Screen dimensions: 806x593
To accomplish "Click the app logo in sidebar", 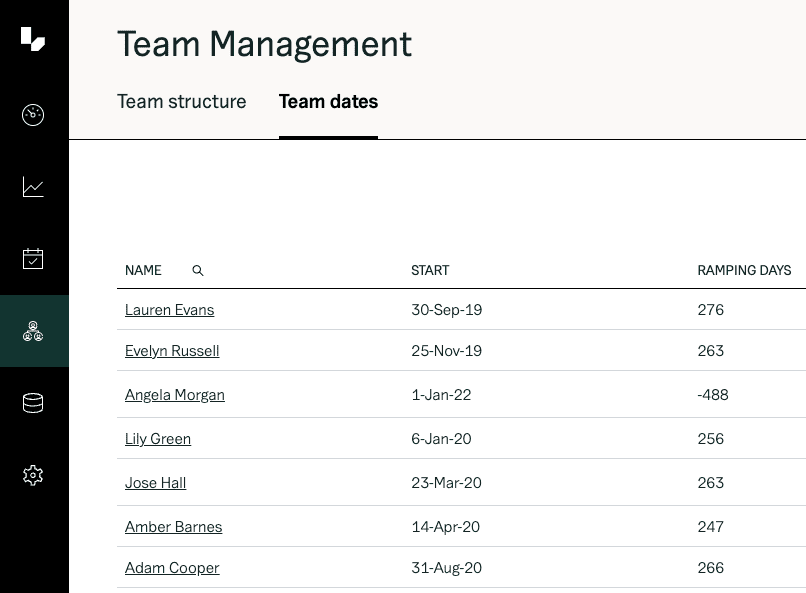I will point(33,39).
